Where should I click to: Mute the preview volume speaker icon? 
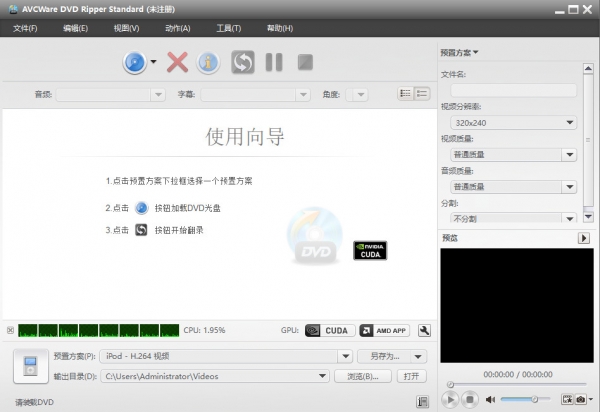(490, 399)
